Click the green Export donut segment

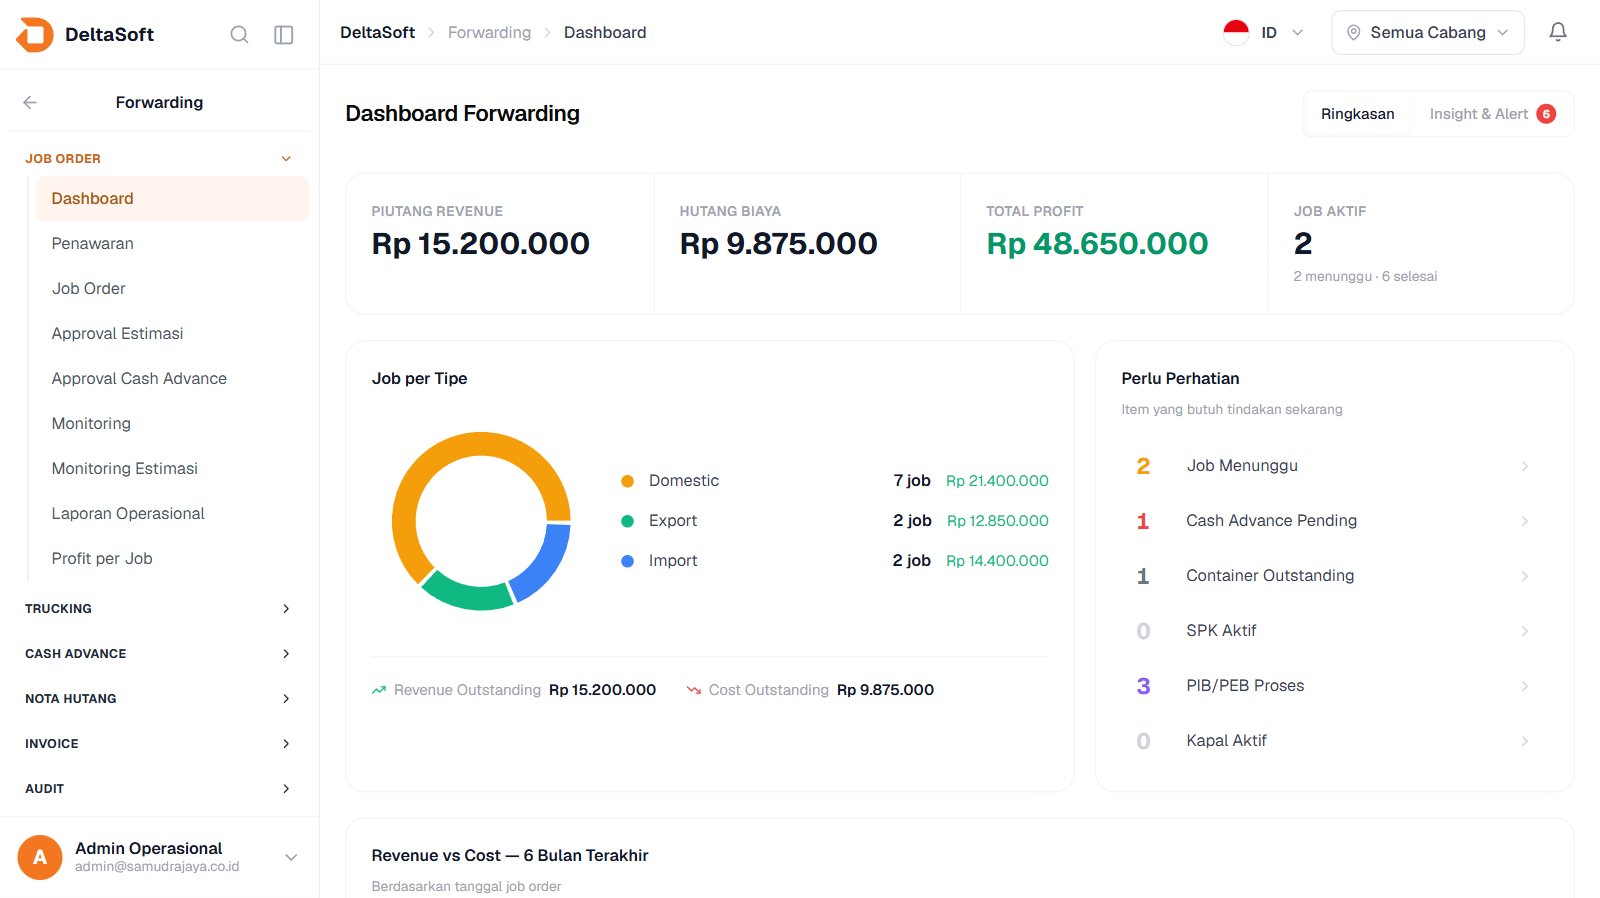(x=467, y=597)
